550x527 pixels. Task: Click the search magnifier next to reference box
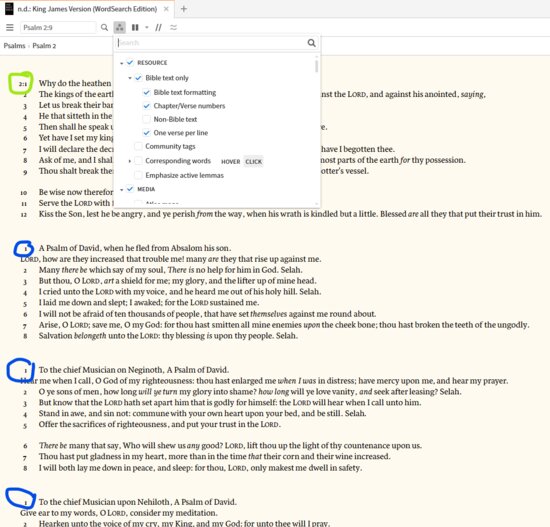(x=104, y=27)
